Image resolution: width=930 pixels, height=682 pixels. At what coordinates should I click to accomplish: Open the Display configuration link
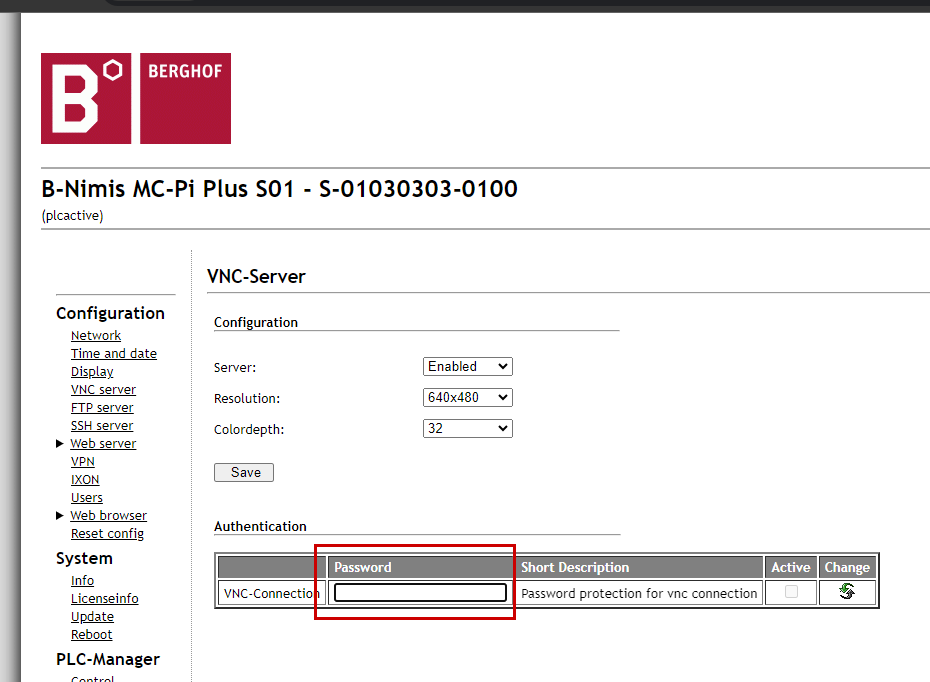92,372
